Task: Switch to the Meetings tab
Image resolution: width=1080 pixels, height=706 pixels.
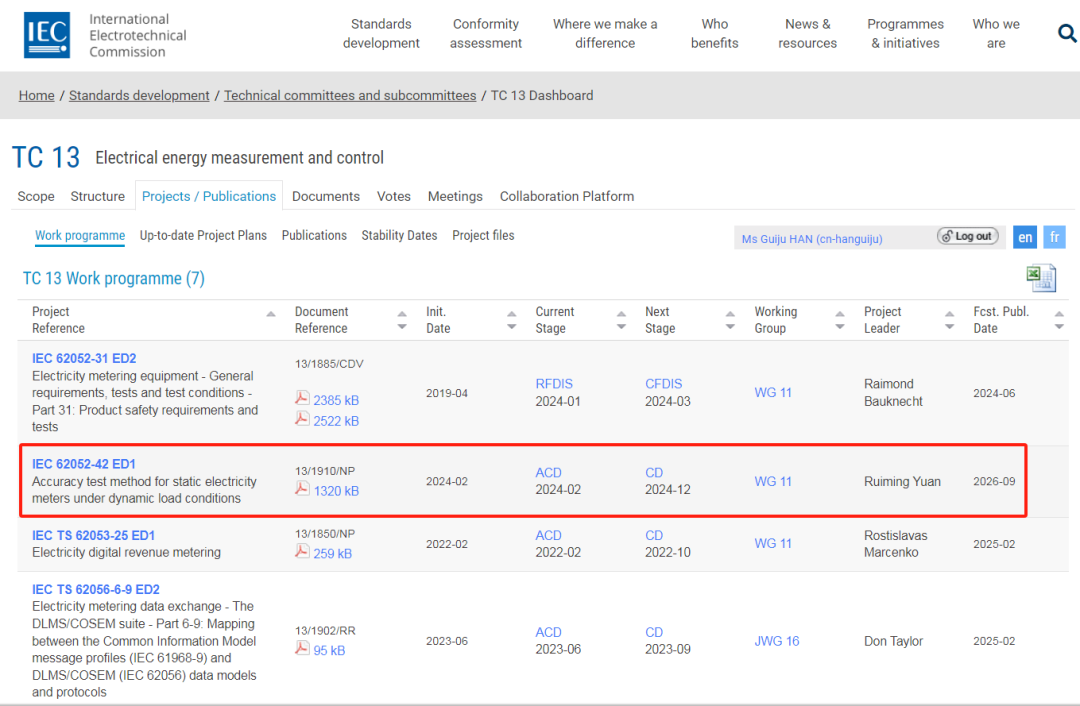Action: click(x=455, y=196)
